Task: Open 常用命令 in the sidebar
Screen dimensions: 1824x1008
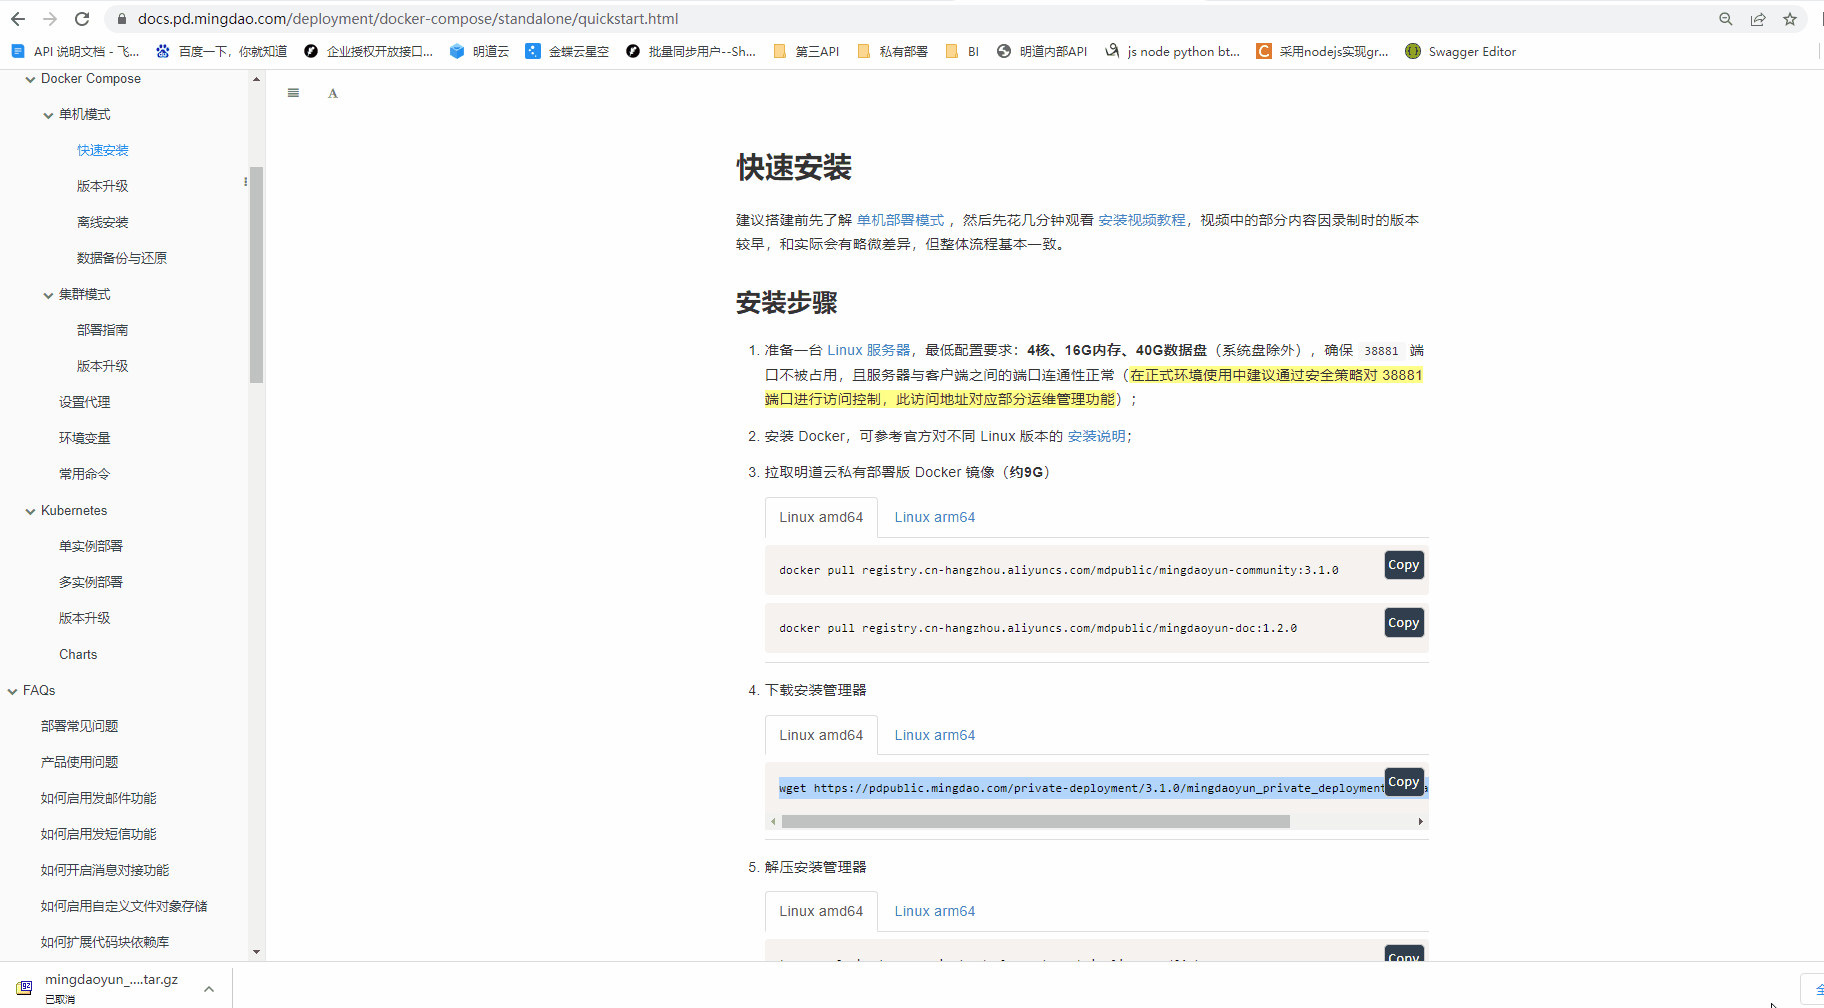Action: 85,474
